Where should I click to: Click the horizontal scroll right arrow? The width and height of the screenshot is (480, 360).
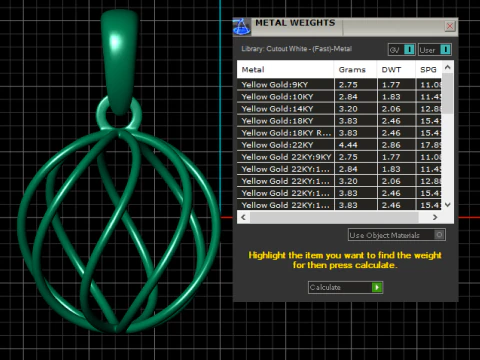click(435, 217)
